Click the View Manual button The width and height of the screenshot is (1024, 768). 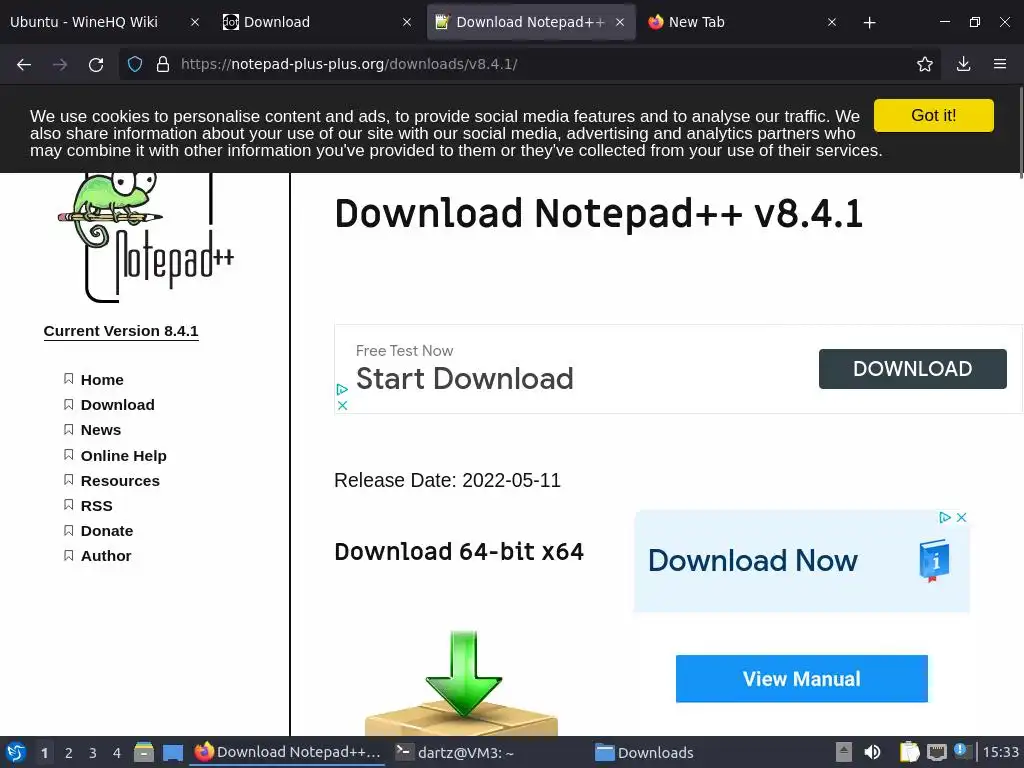tap(801, 679)
